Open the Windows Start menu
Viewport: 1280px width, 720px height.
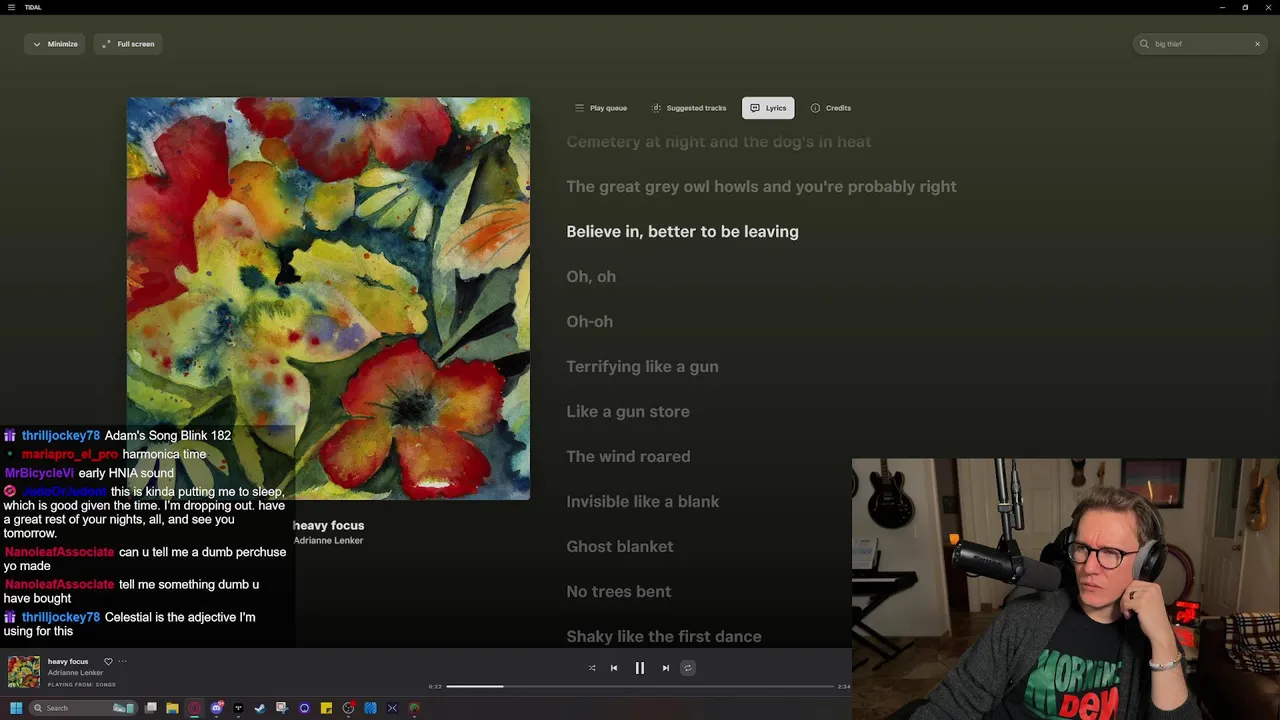(x=16, y=708)
